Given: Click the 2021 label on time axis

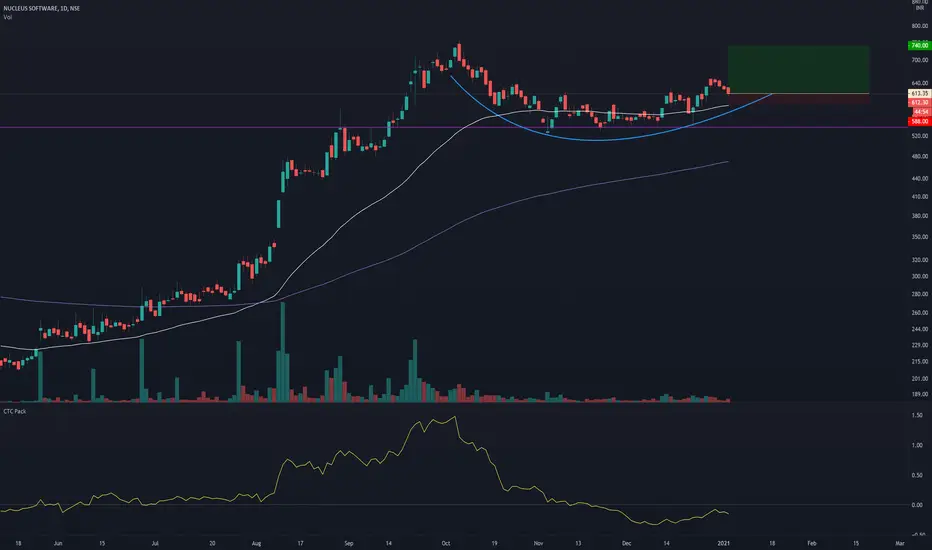Looking at the screenshot, I should pyautogui.click(x=723, y=543).
